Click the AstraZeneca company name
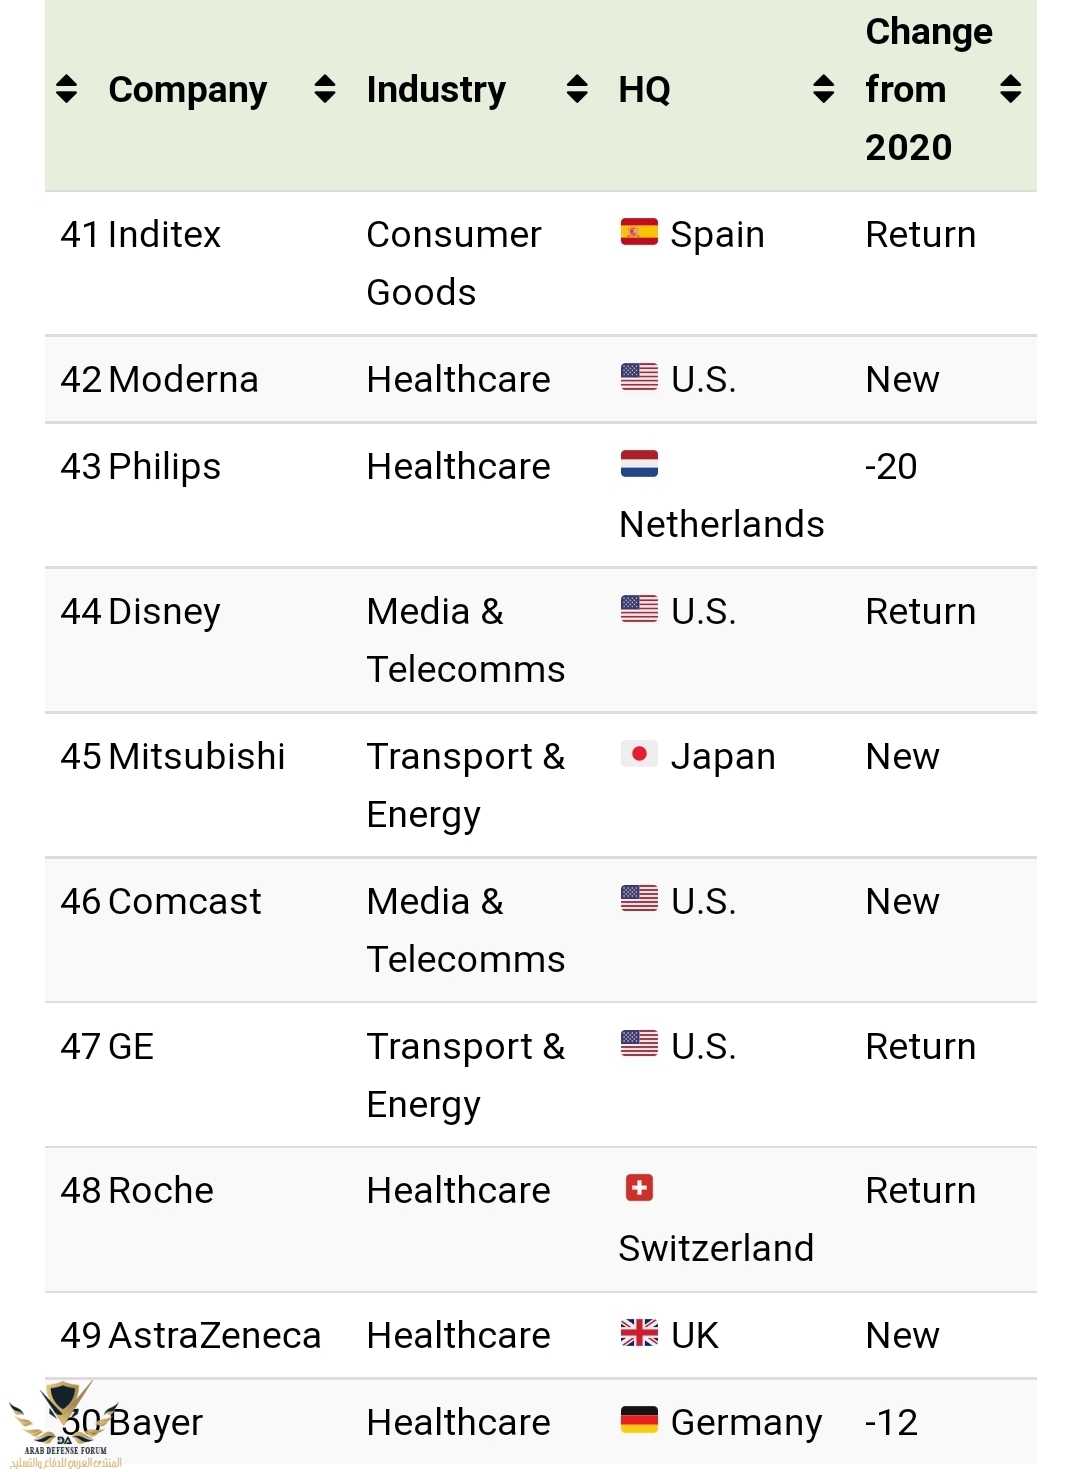Screen dimensions: 1079x1472 click(215, 1336)
